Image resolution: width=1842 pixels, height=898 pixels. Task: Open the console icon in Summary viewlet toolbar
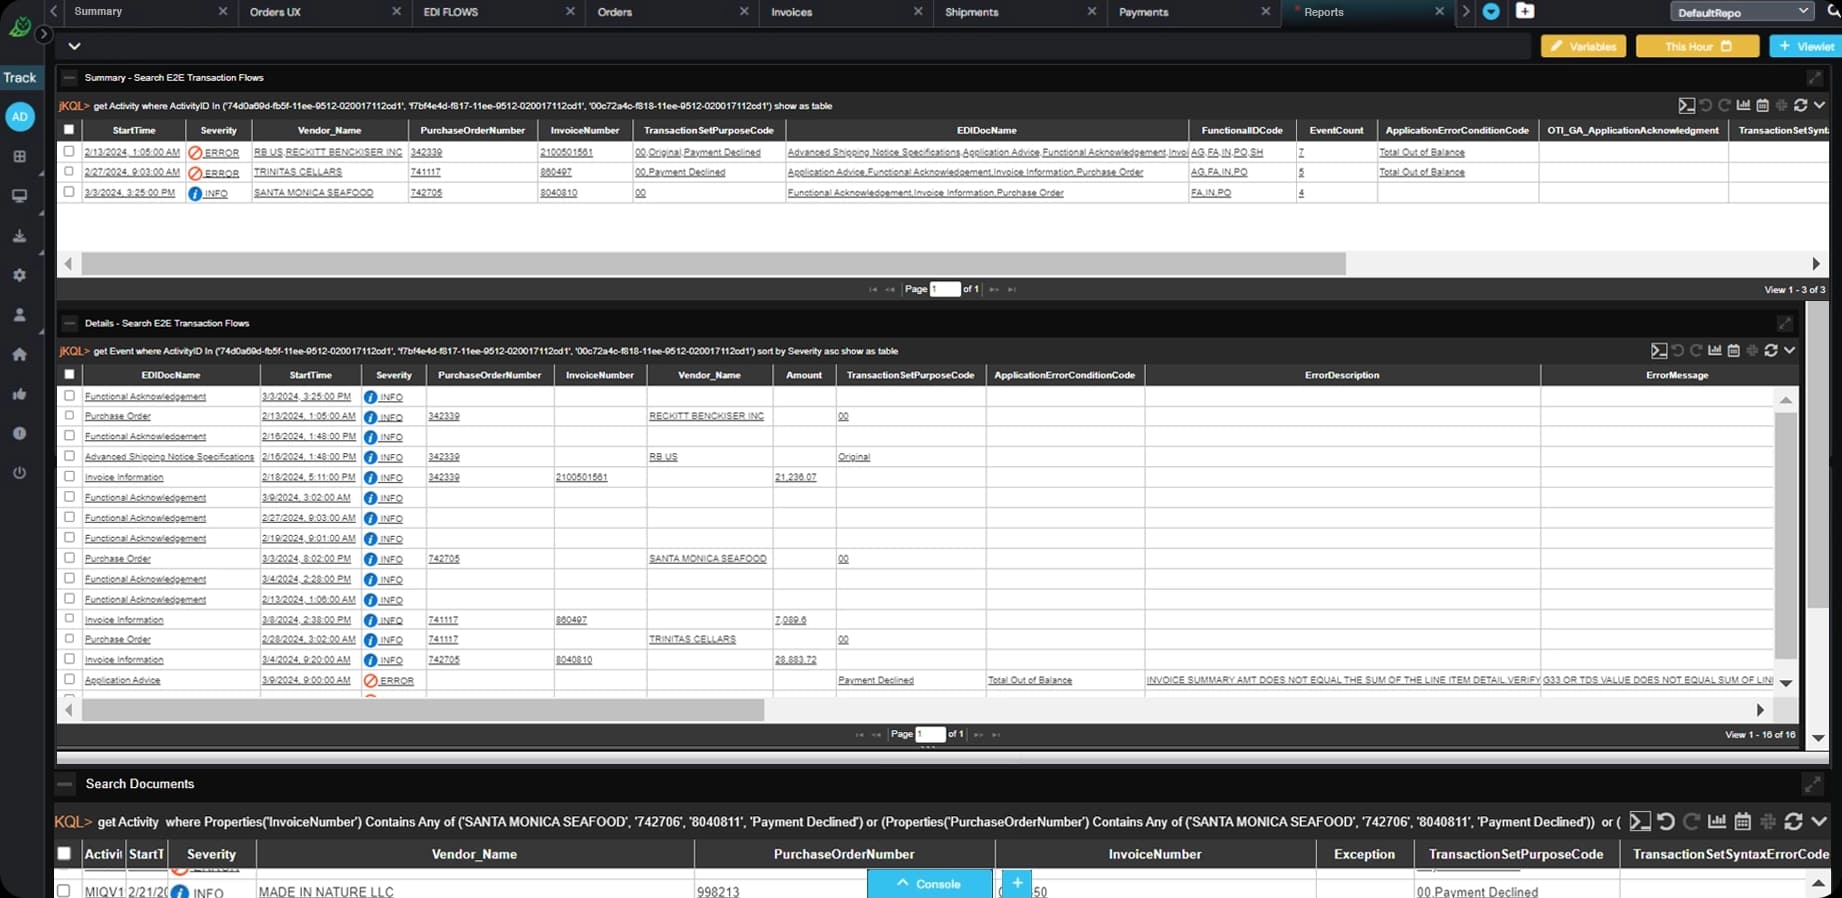[1686, 105]
